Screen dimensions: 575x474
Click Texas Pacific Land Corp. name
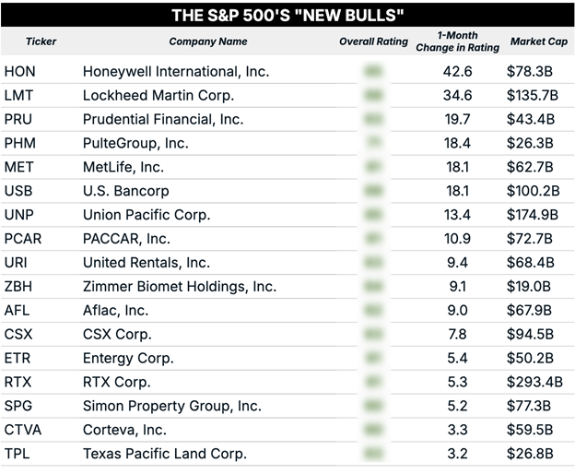[x=165, y=454]
